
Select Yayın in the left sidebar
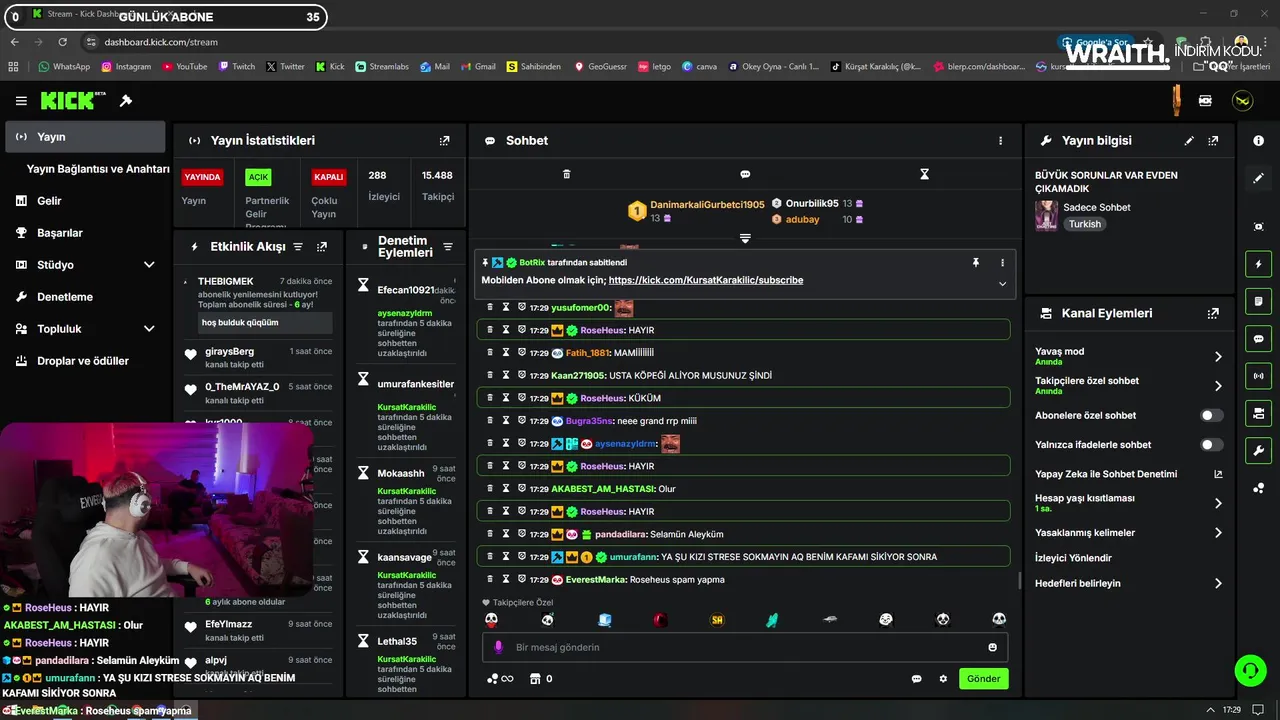click(85, 137)
